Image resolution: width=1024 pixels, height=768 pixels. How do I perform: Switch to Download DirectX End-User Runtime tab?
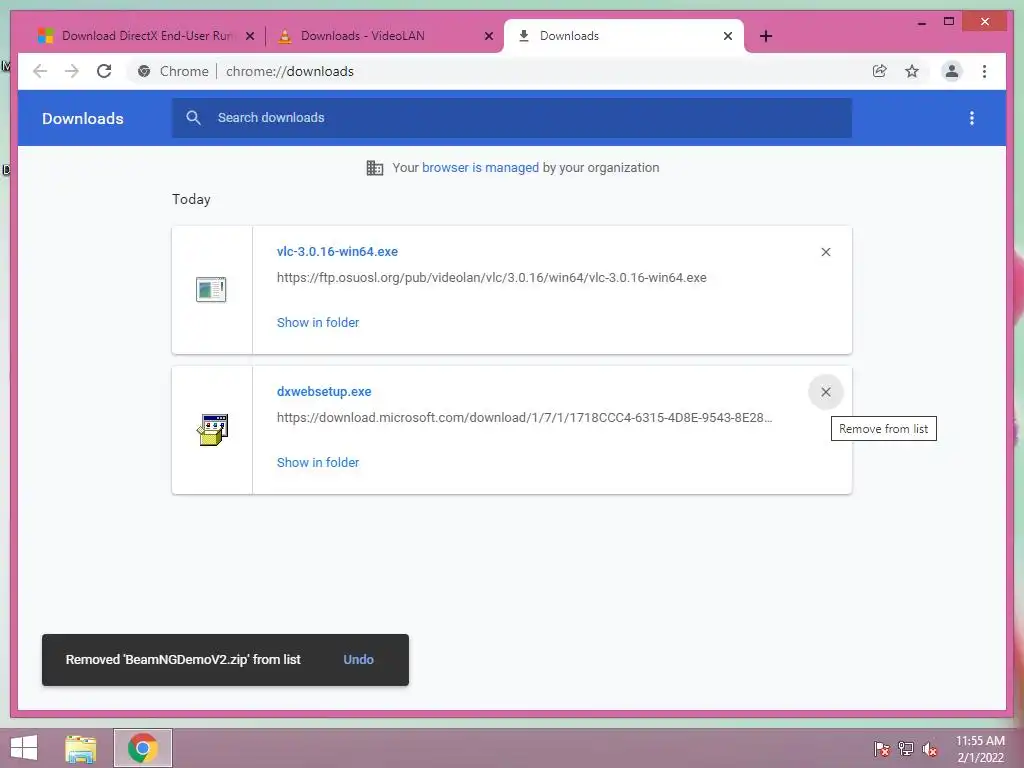click(x=146, y=36)
